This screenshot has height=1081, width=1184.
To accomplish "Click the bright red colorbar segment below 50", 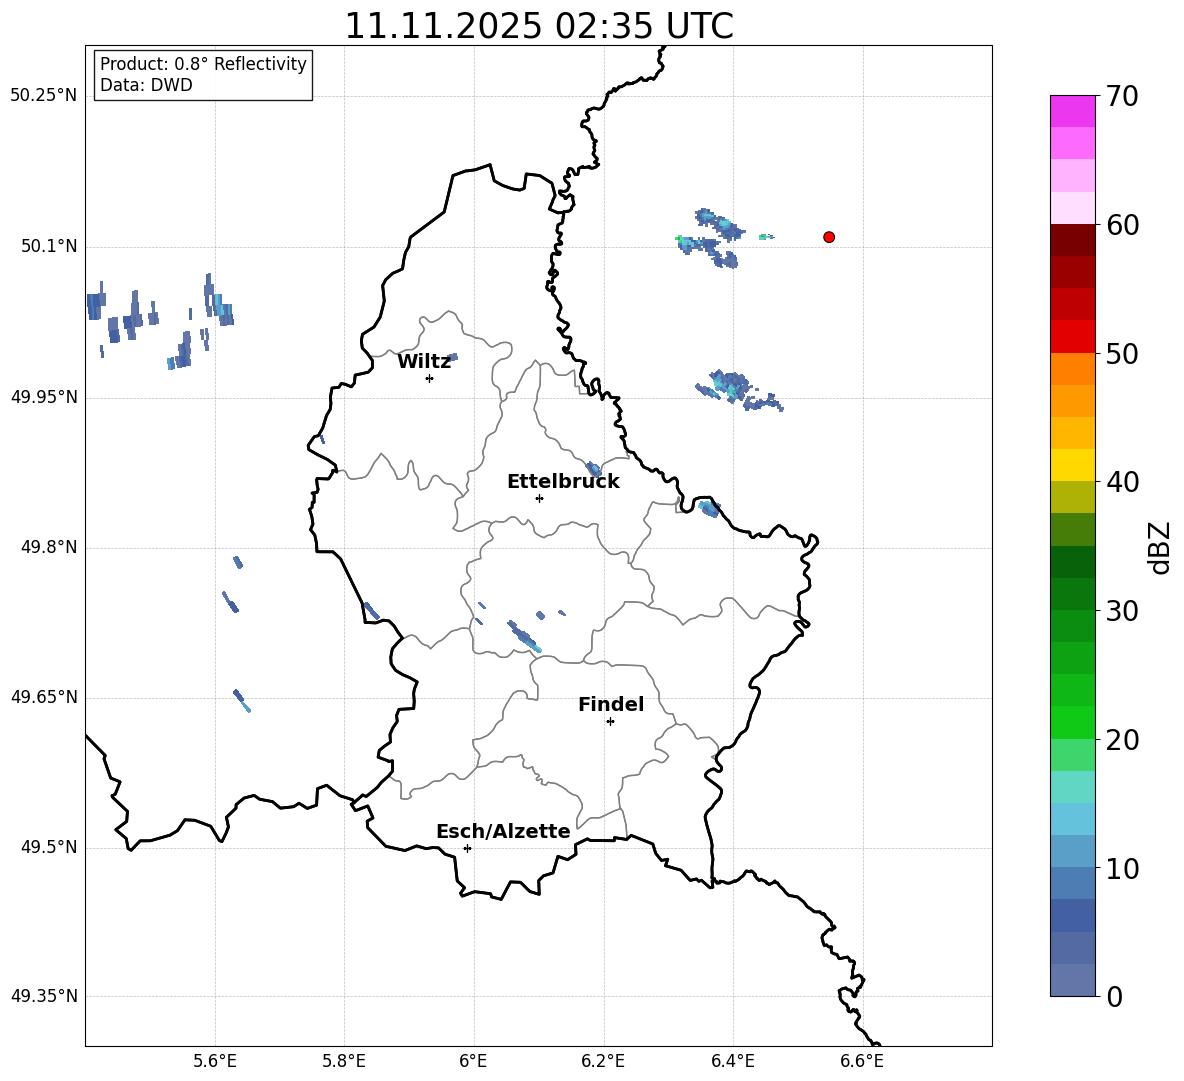I will pyautogui.click(x=1073, y=337).
